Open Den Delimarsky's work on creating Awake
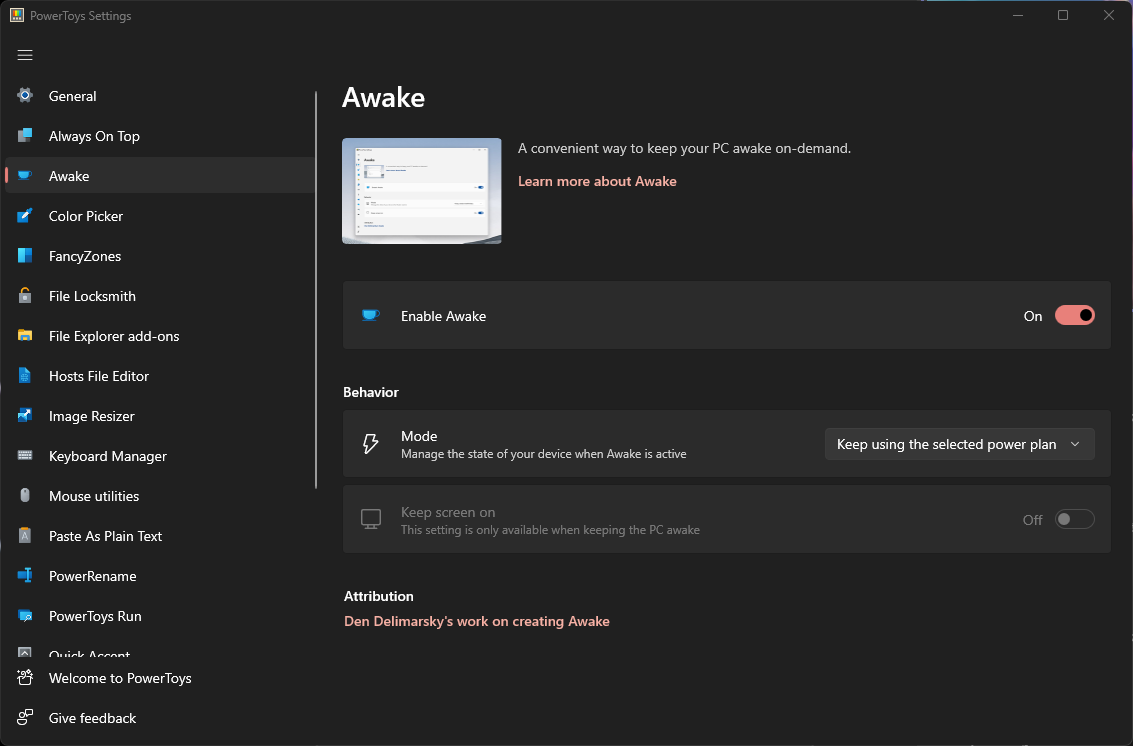 (476, 621)
